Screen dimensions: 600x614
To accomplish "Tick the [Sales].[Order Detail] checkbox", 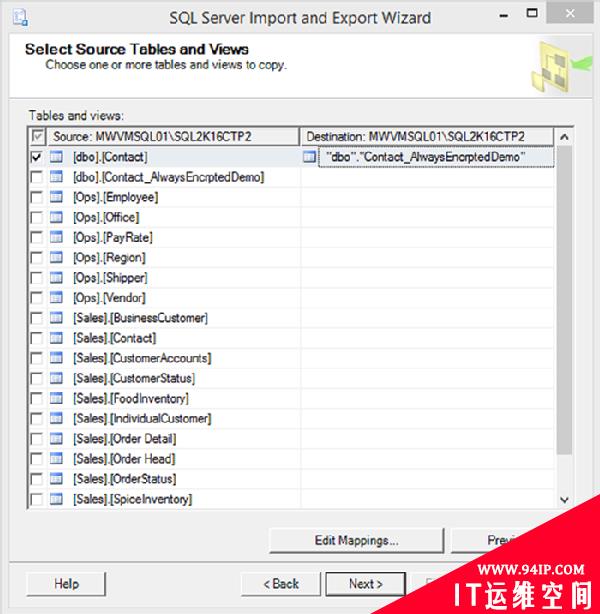I will coord(37,439).
